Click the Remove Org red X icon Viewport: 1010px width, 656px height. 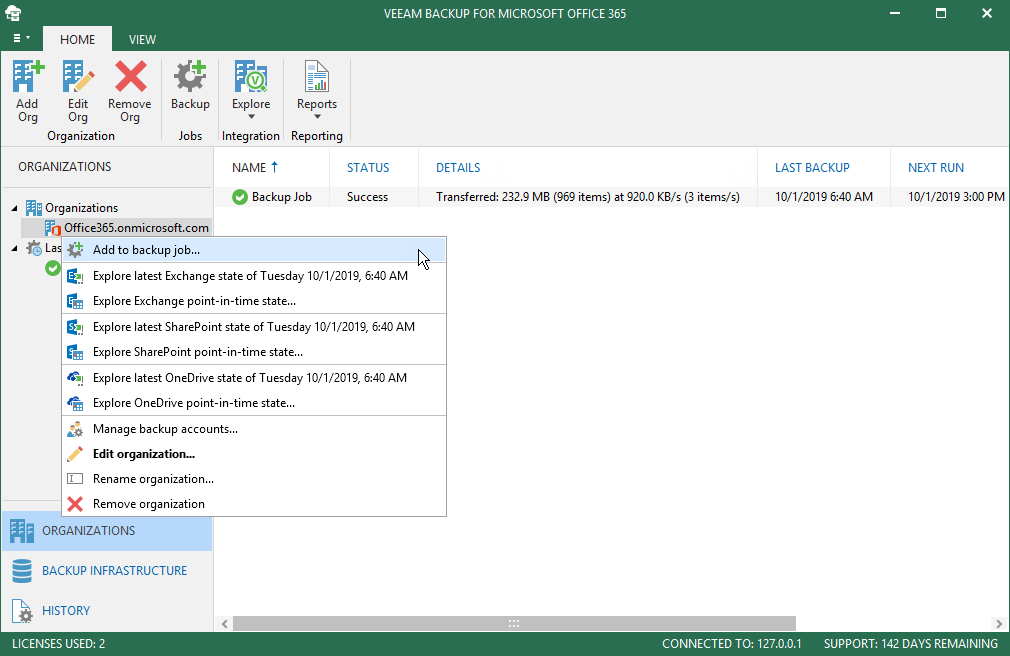tap(130, 76)
